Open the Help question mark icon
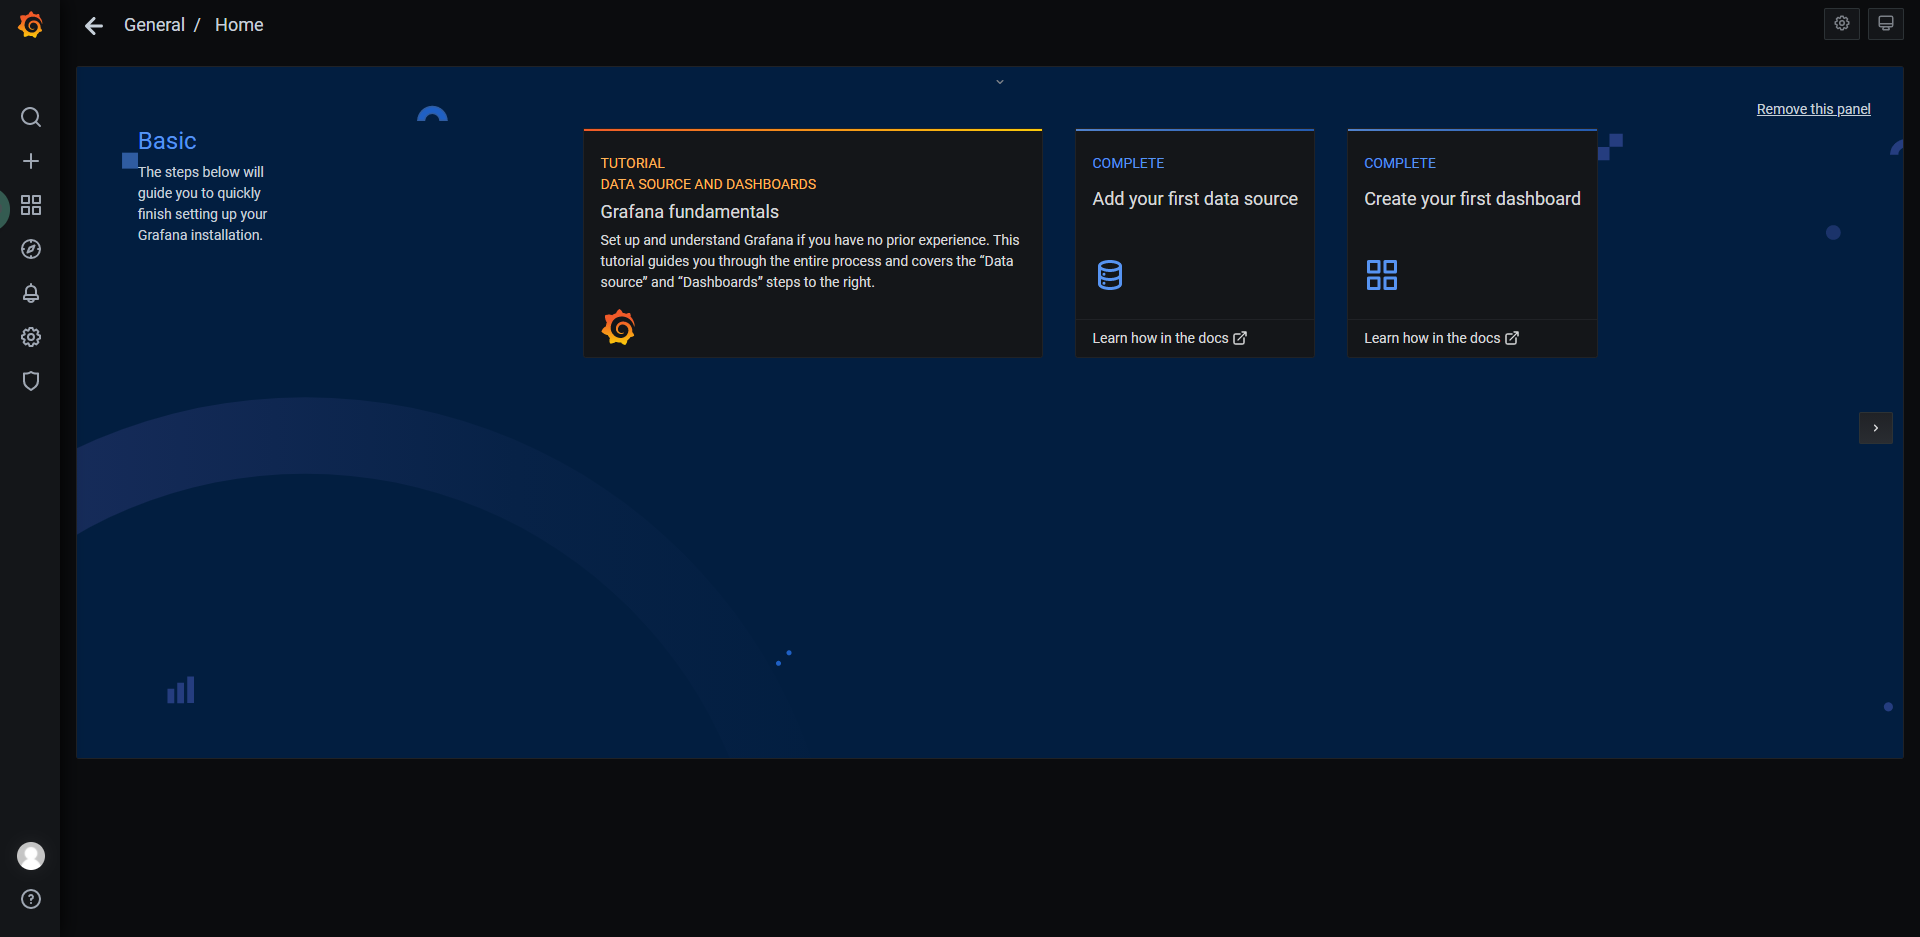 point(31,899)
